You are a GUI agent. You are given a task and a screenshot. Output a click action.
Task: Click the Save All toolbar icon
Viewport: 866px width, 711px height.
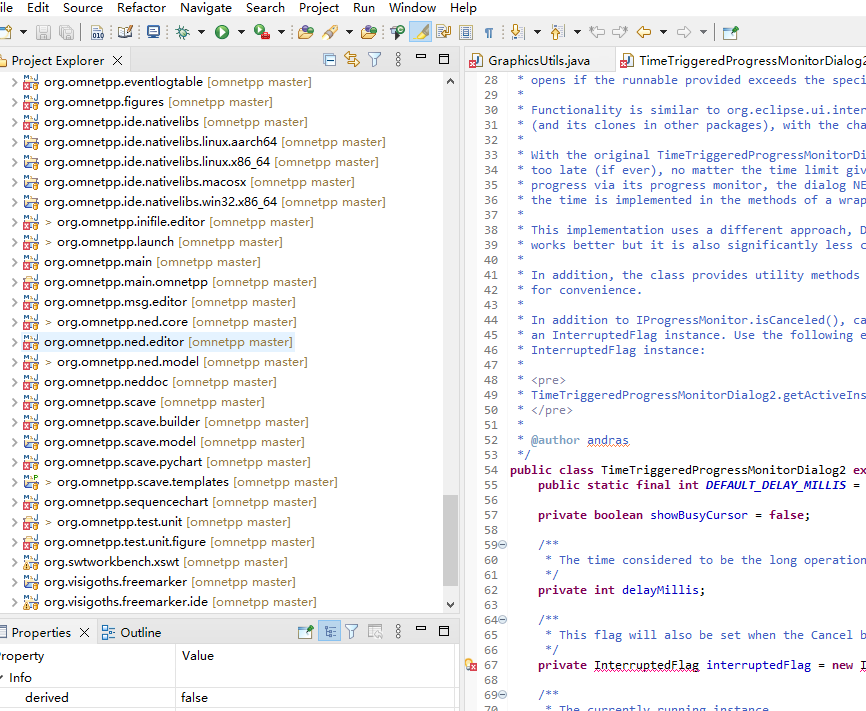click(x=66, y=32)
